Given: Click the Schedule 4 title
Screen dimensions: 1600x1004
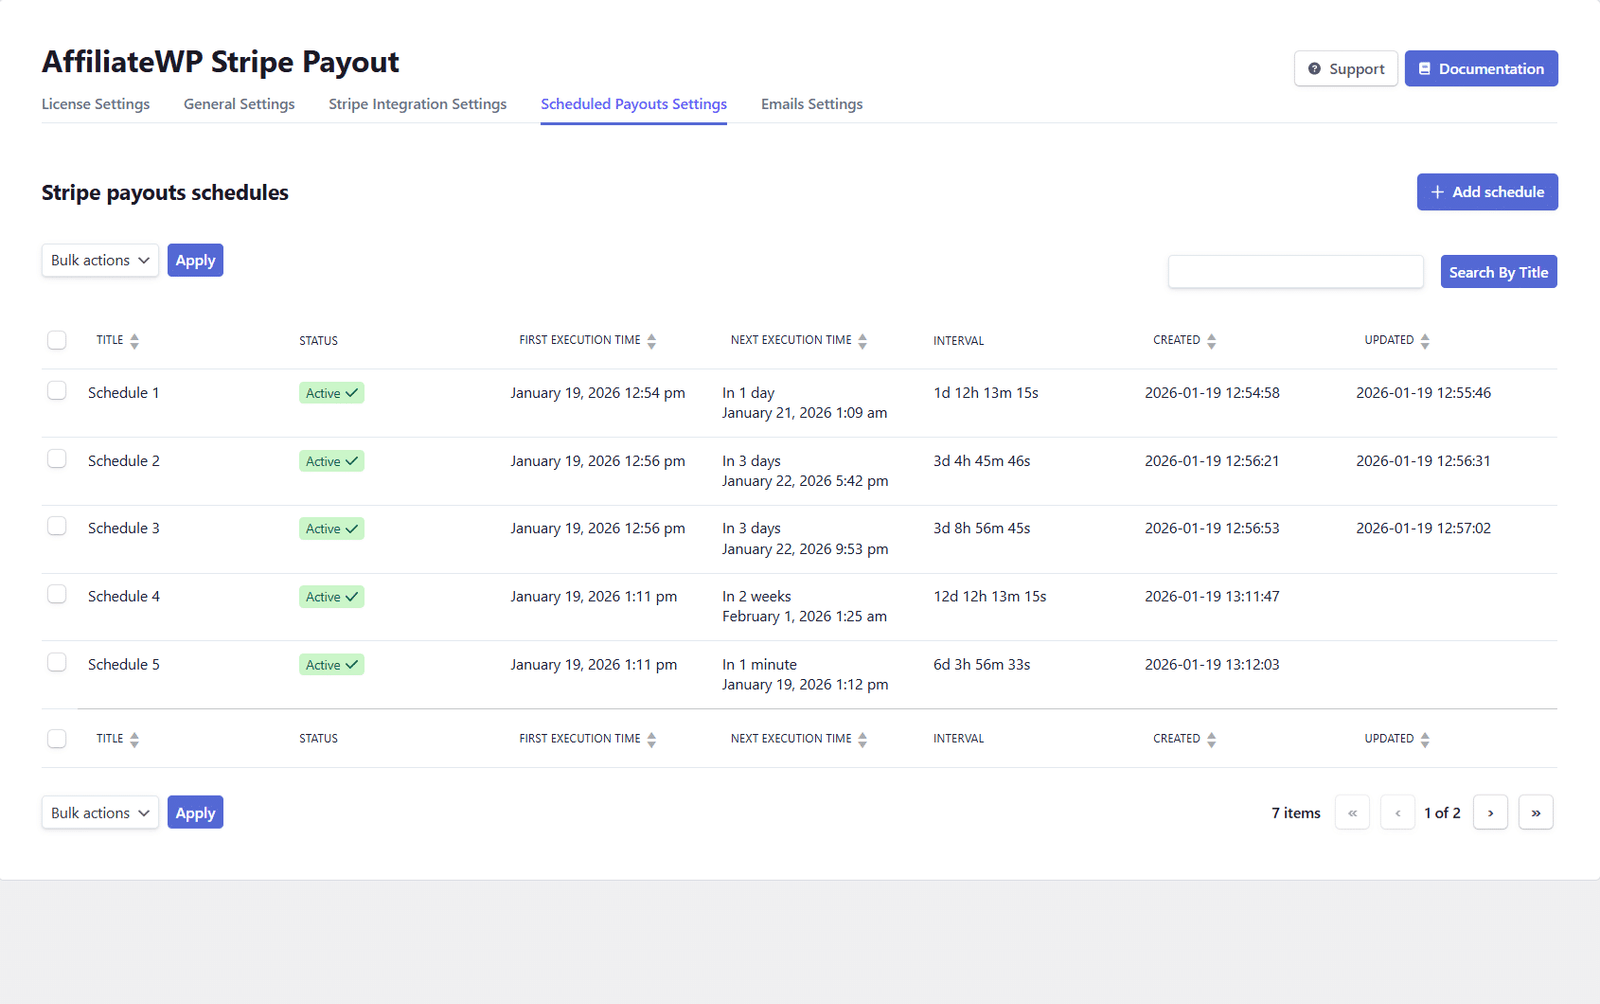Looking at the screenshot, I should 123,596.
